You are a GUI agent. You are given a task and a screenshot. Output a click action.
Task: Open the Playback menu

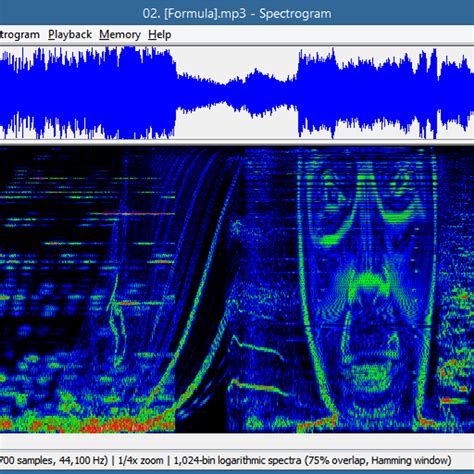(70, 35)
